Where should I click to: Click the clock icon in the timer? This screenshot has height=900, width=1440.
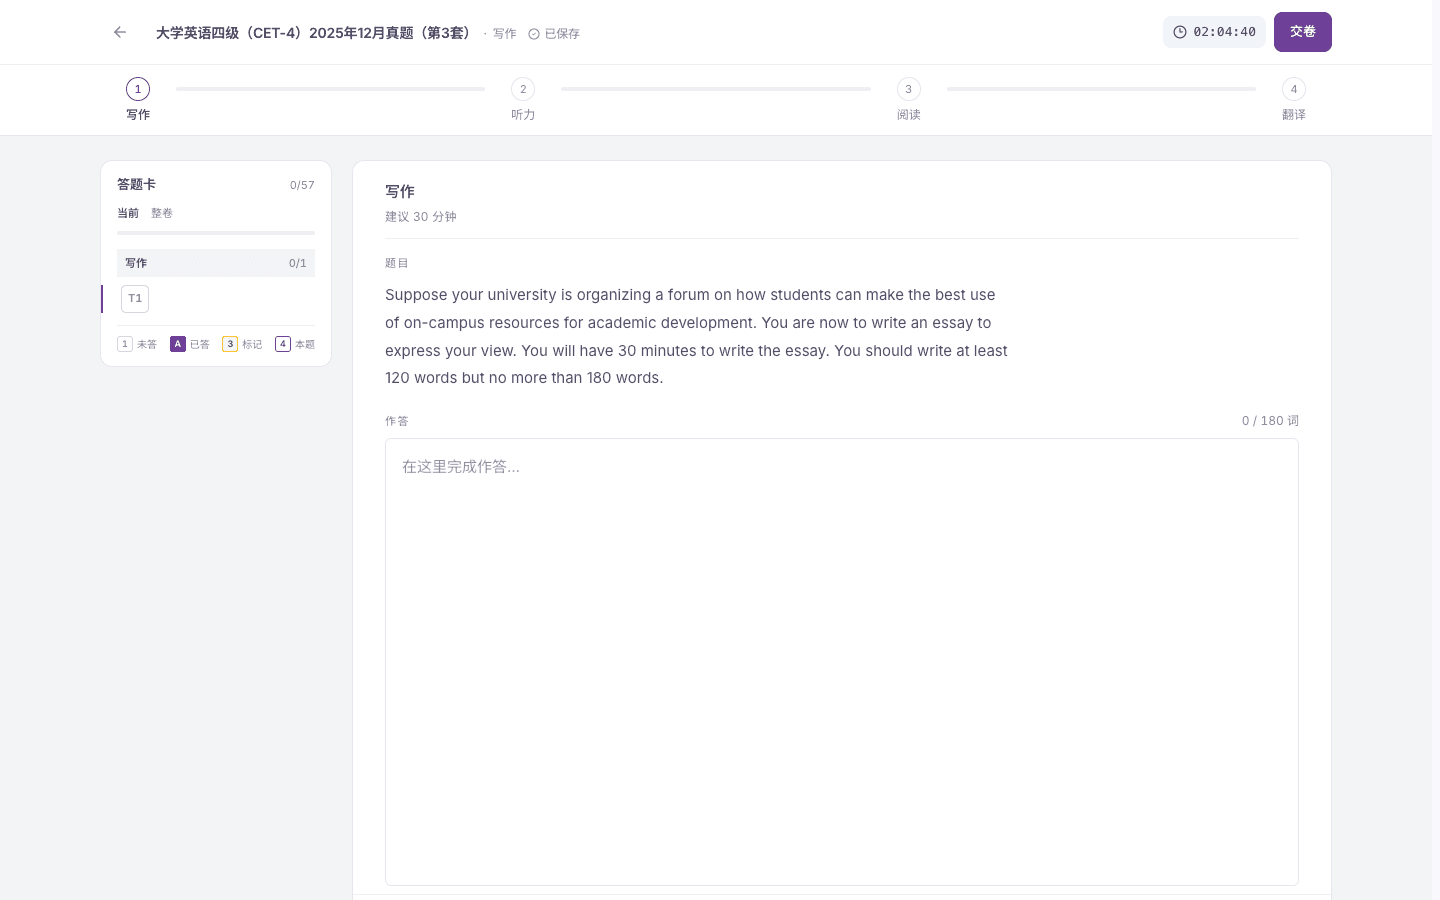point(1180,32)
